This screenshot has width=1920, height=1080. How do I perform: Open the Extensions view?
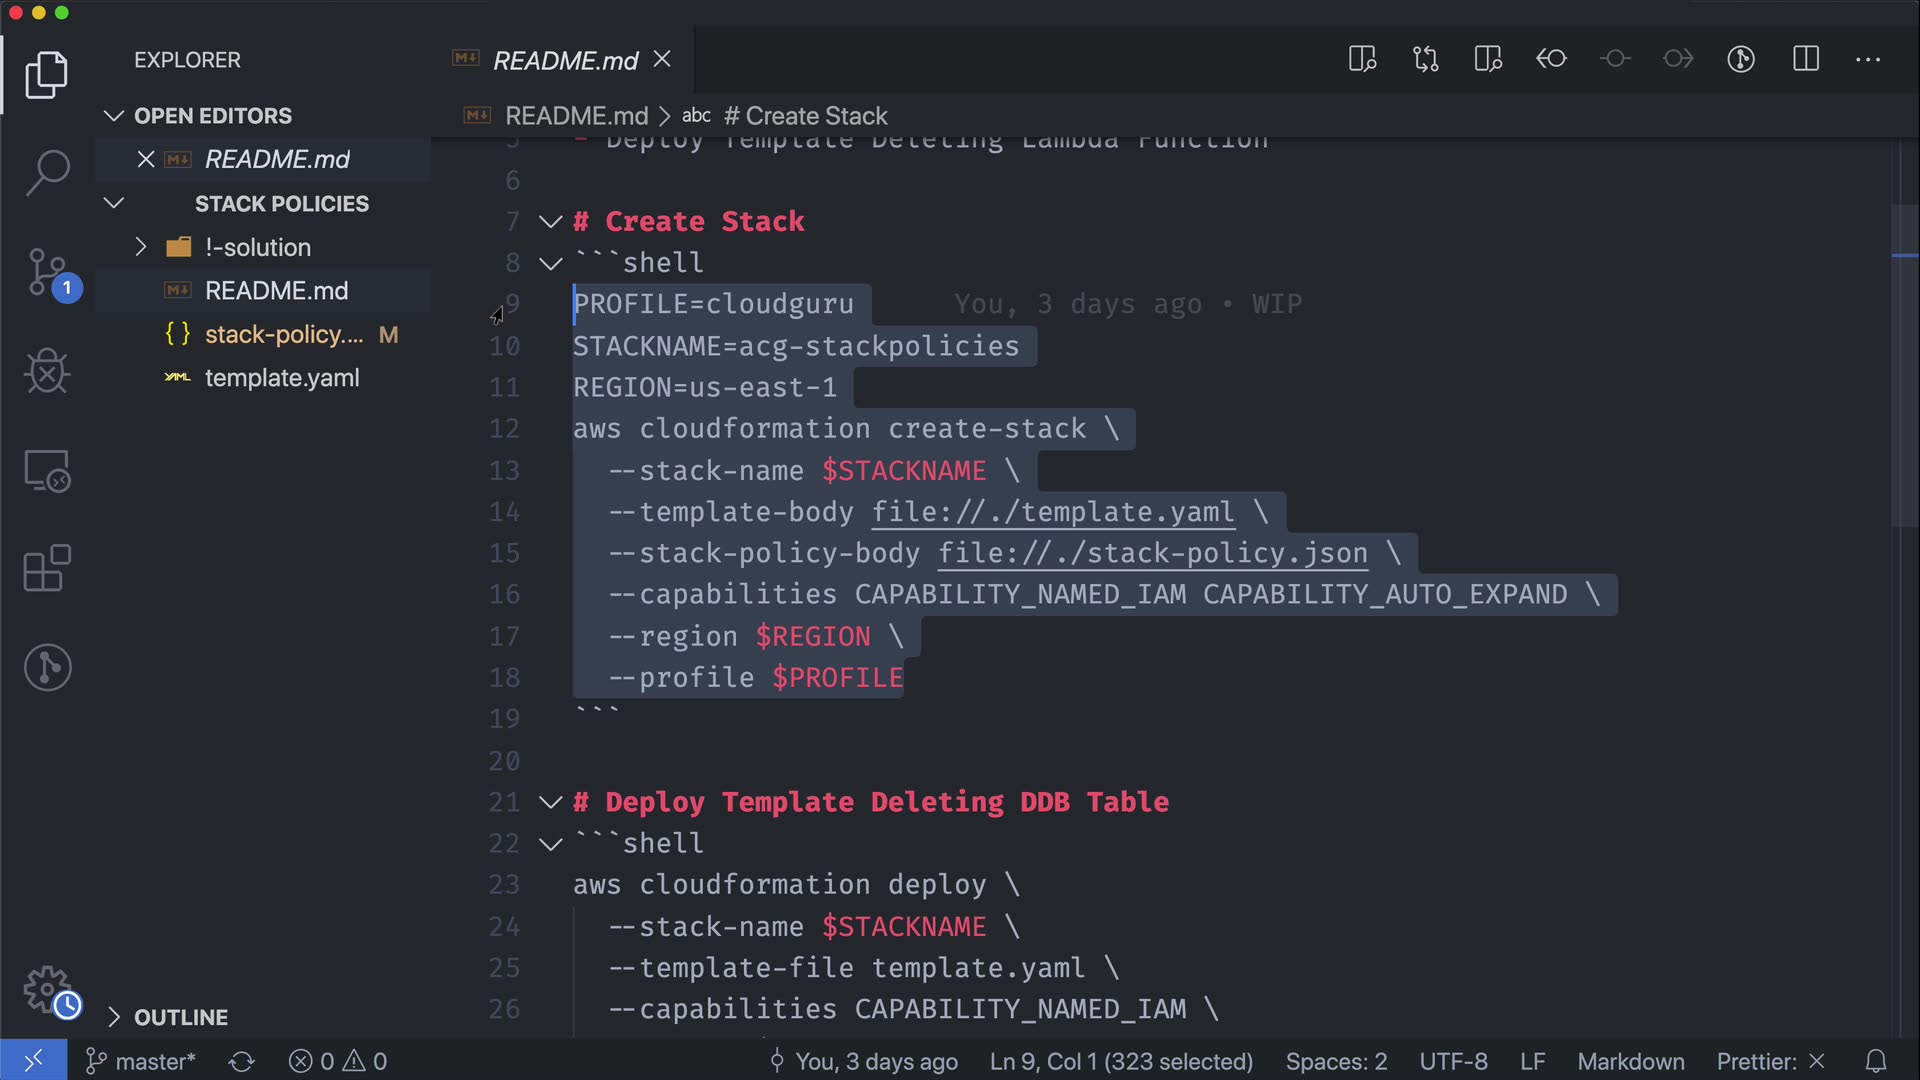47,568
